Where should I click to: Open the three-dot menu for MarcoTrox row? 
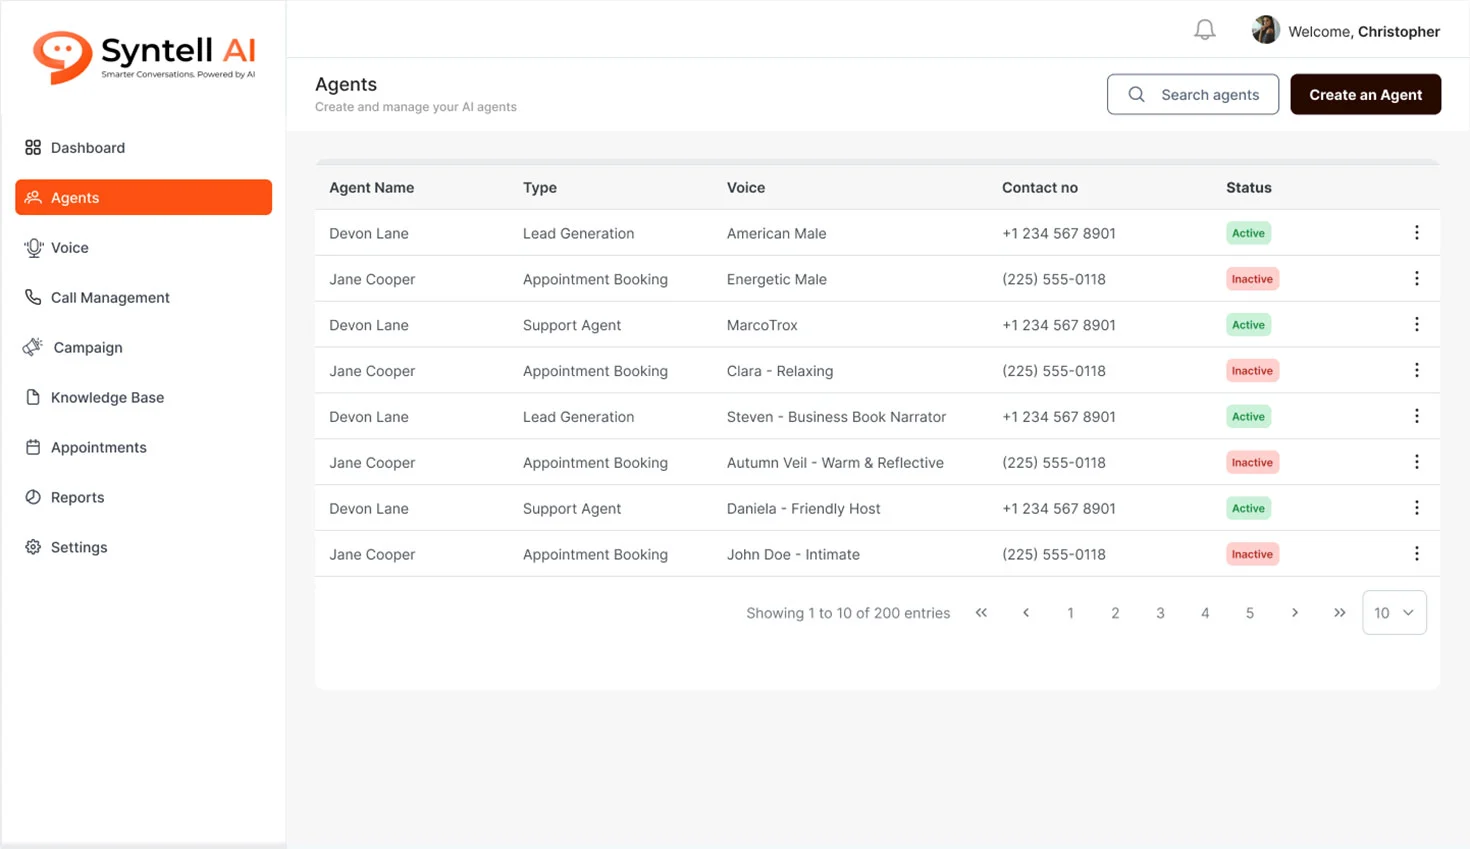click(1416, 325)
